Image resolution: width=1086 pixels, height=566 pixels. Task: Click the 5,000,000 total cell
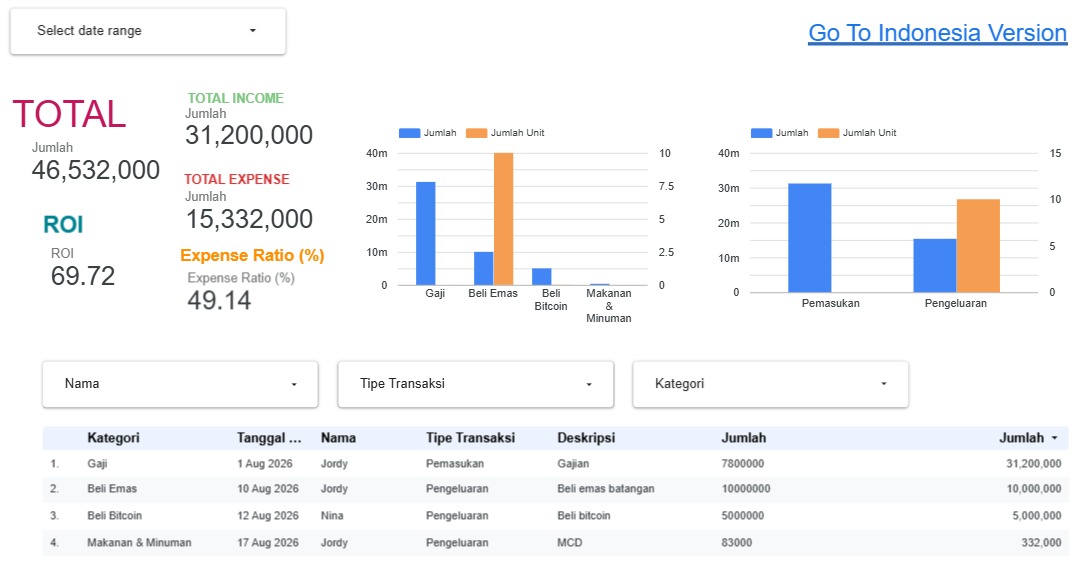click(x=1037, y=515)
